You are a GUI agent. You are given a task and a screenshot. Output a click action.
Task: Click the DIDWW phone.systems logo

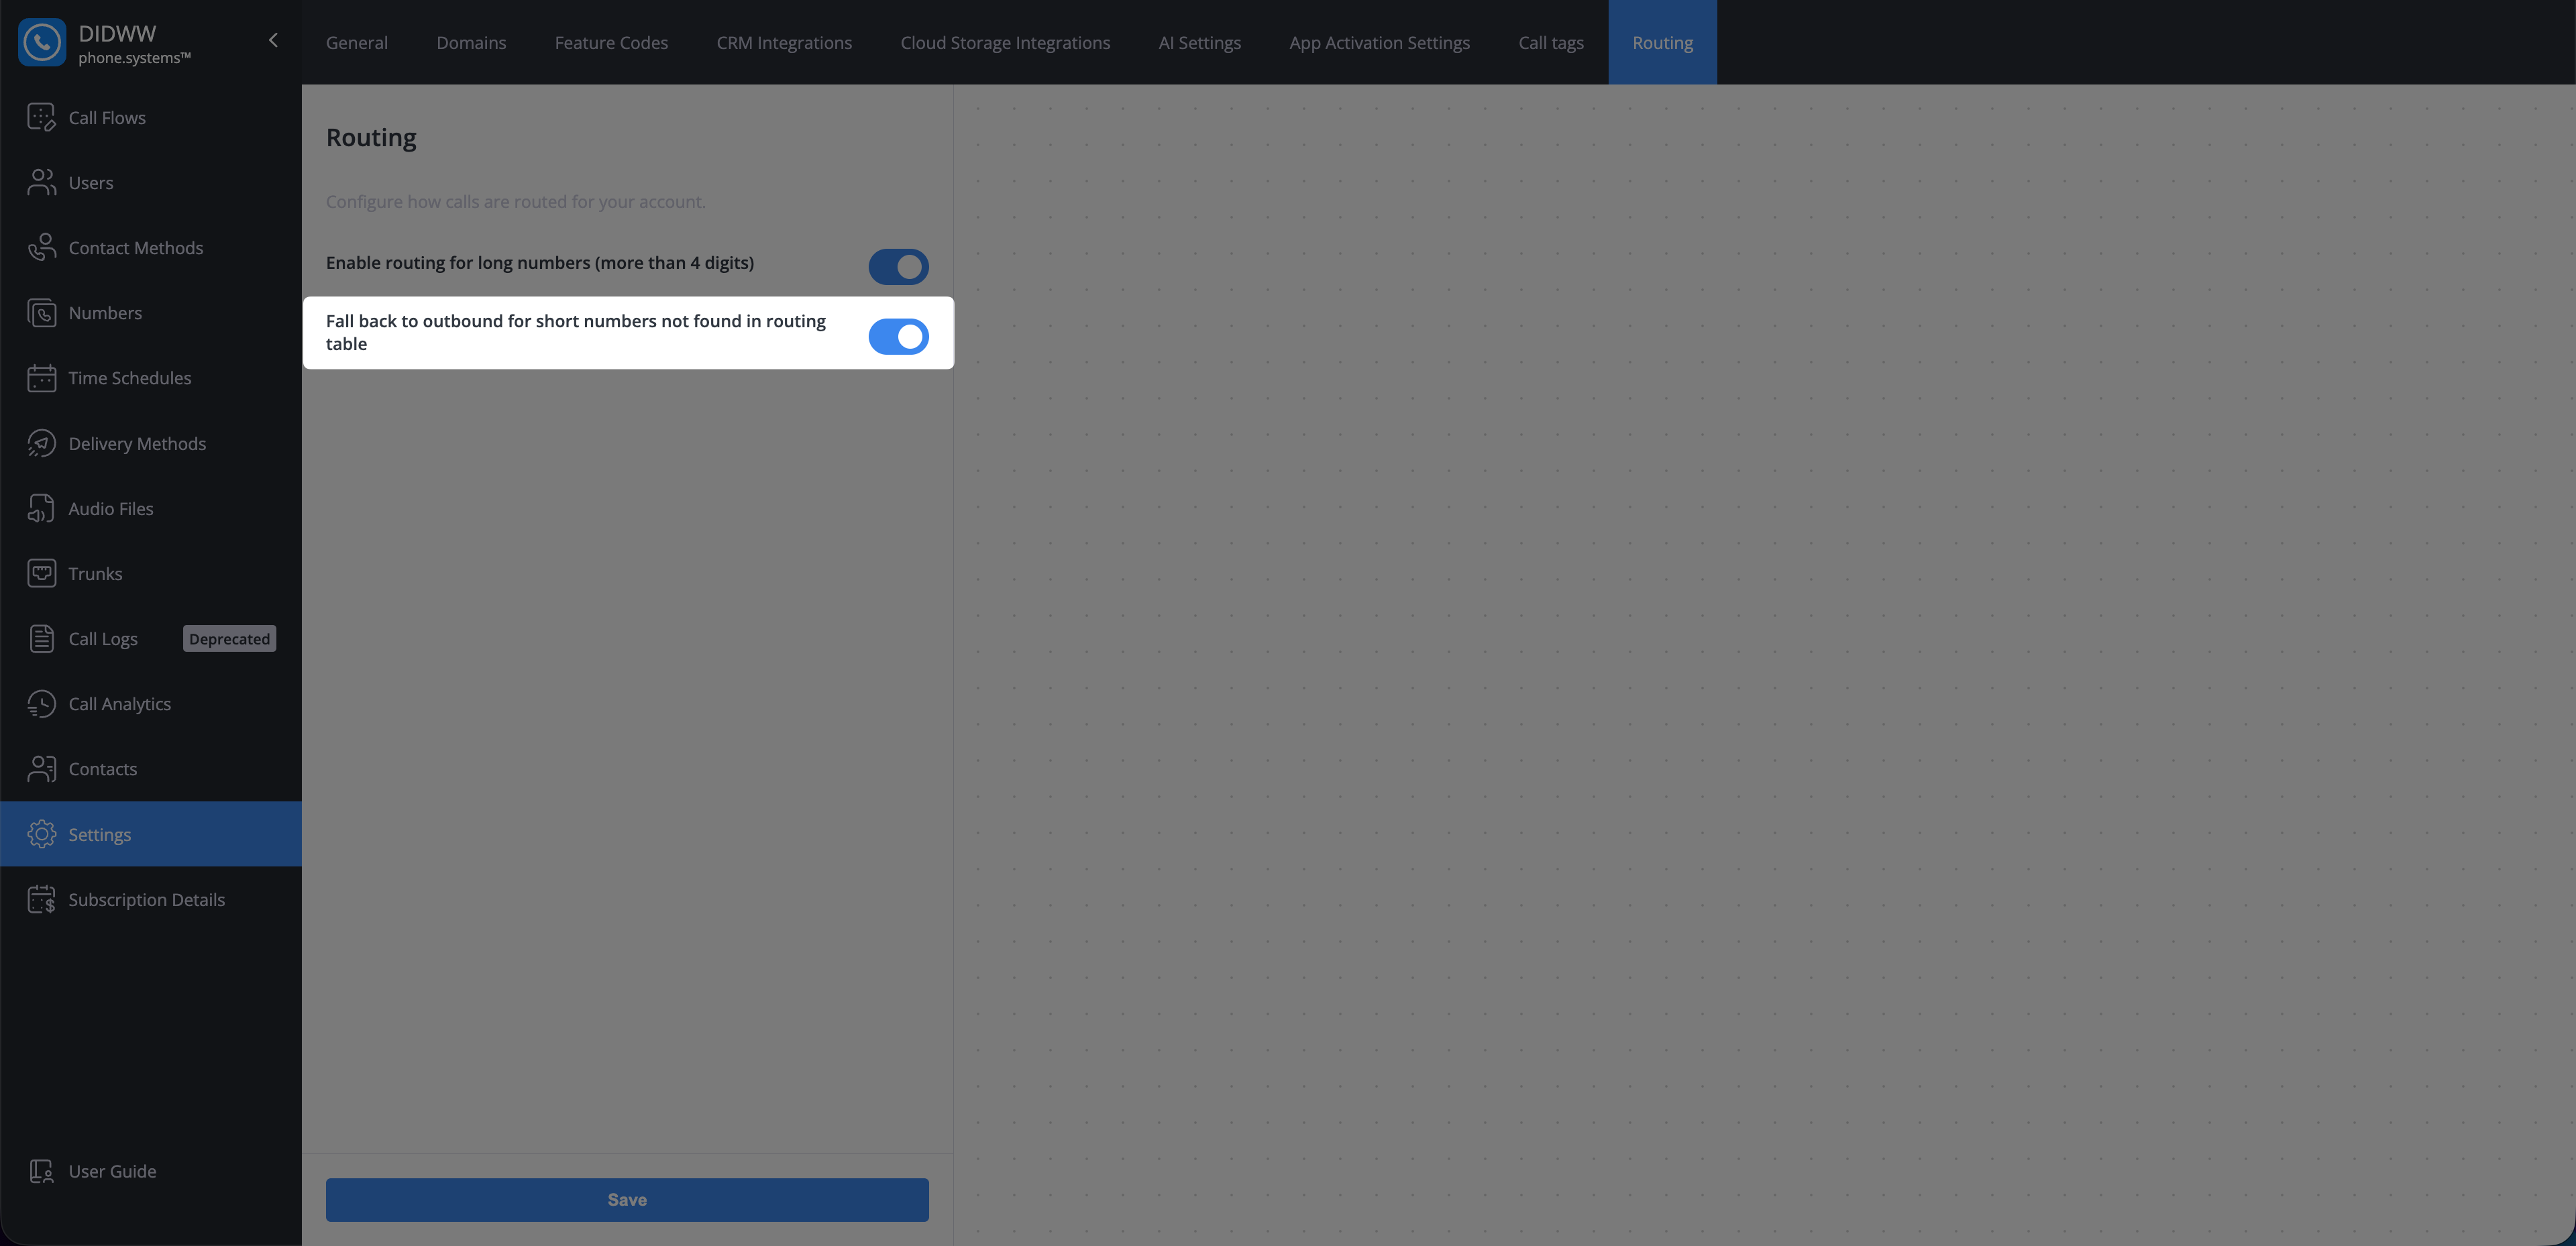tap(105, 42)
